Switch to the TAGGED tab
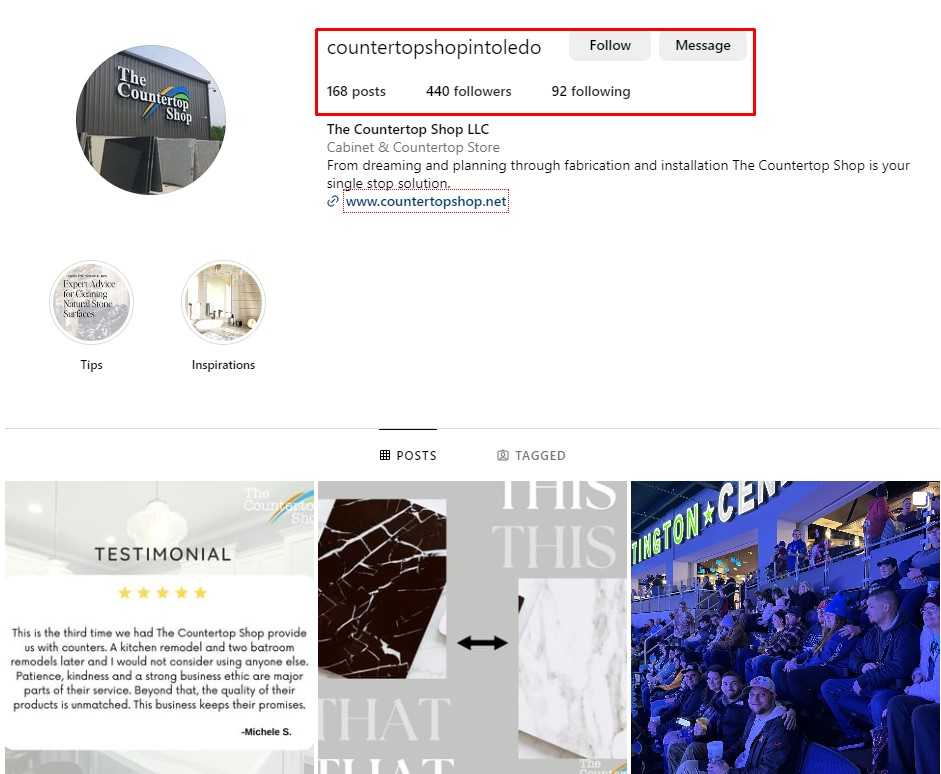This screenshot has height=774, width=941. pyautogui.click(x=531, y=455)
